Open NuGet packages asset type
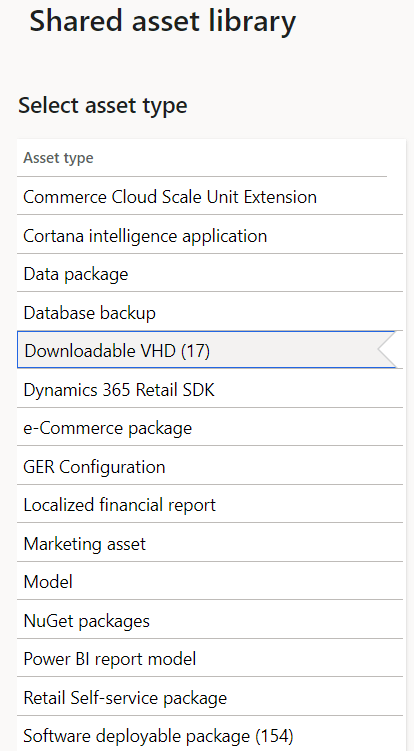The height and width of the screenshot is (751, 414). coord(210,621)
